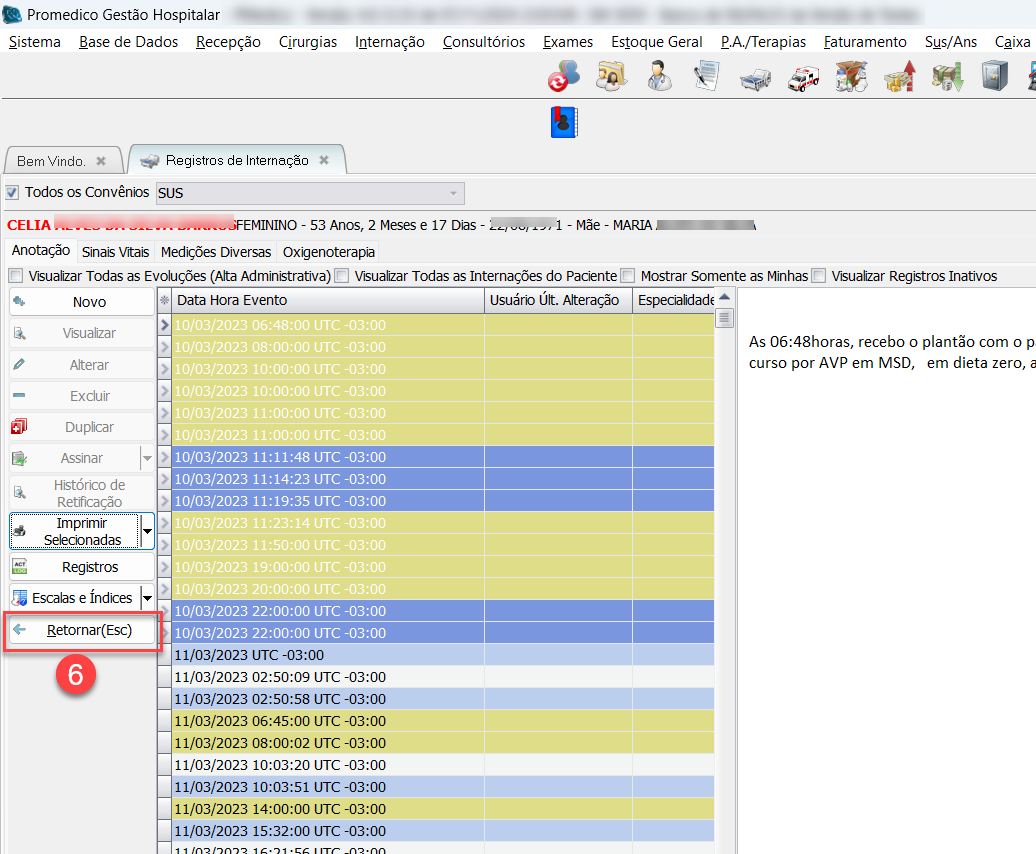This screenshot has height=854, width=1036.
Task: Click the document with pen toolbar icon
Action: [x=707, y=76]
